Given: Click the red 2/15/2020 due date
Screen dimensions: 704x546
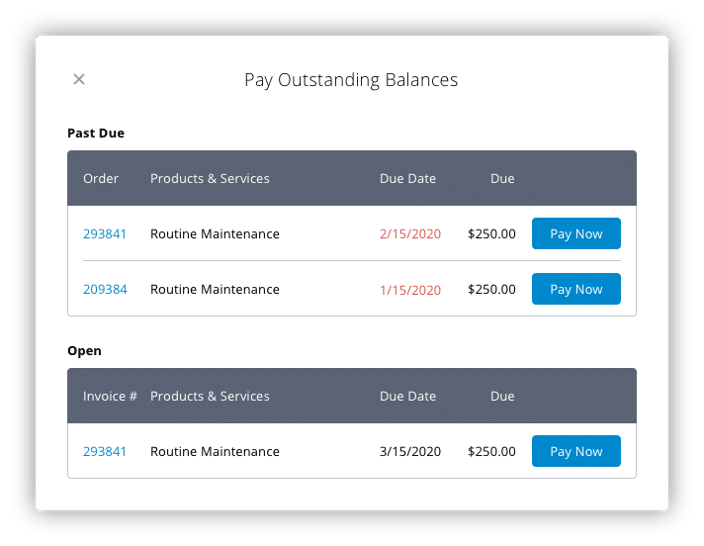Looking at the screenshot, I should point(410,234).
